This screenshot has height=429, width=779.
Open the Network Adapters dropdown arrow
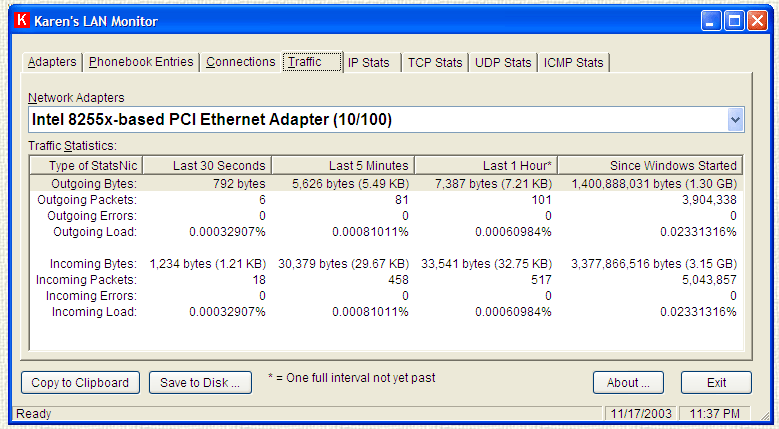tap(735, 120)
